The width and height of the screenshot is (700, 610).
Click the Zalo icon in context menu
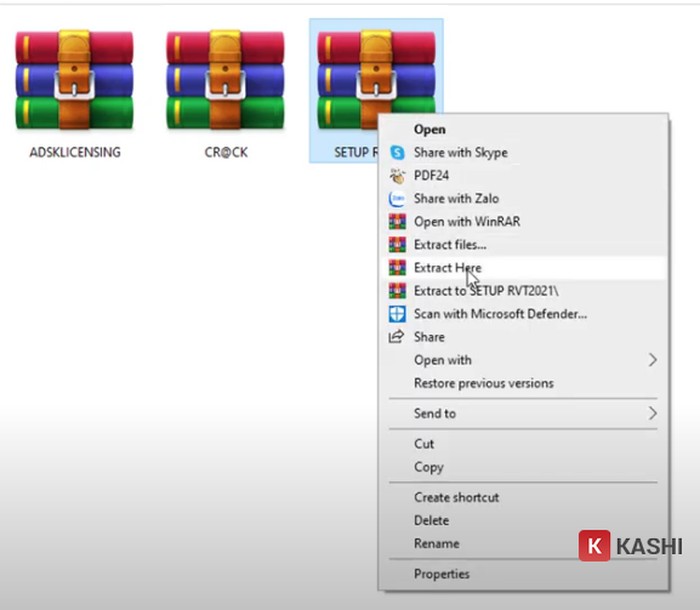pyautogui.click(x=397, y=199)
